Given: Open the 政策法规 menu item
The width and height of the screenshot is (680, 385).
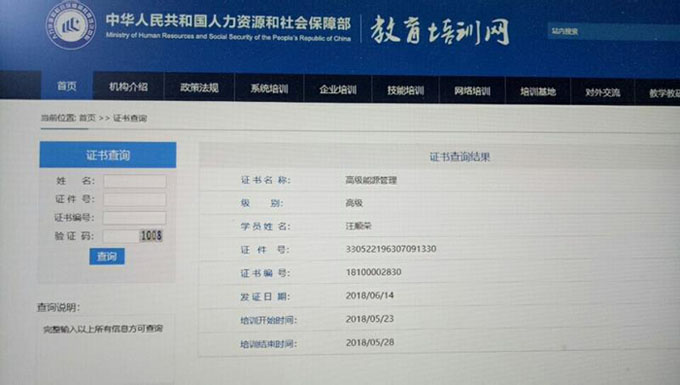Looking at the screenshot, I should tap(199, 88).
